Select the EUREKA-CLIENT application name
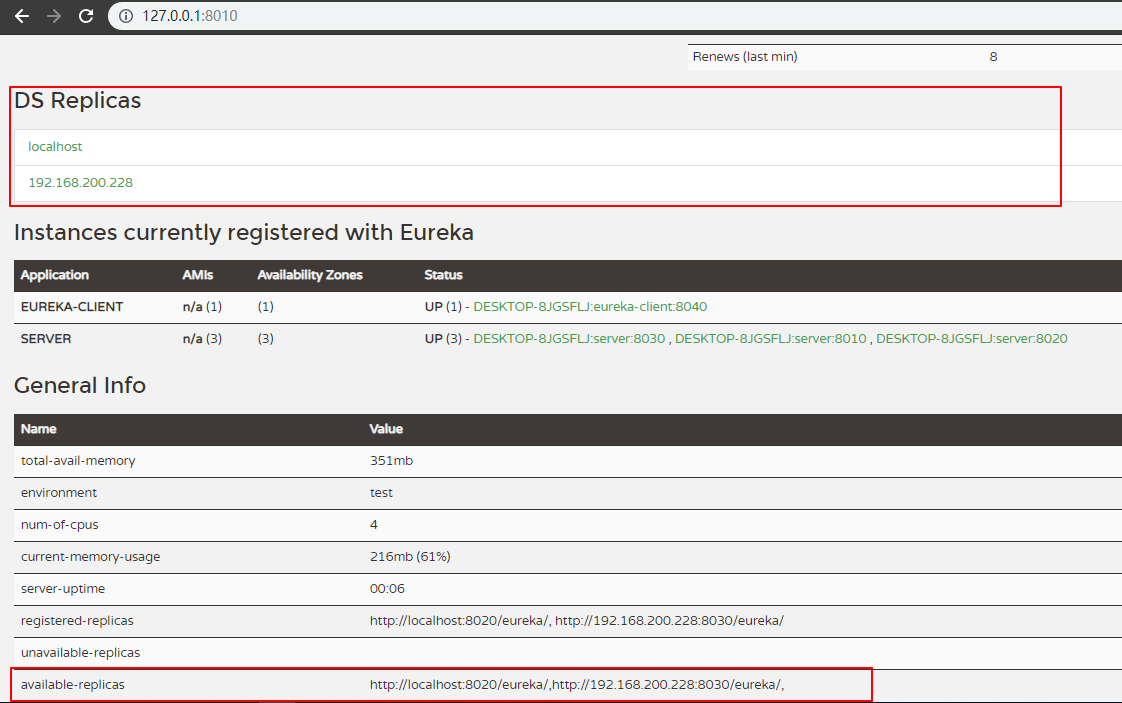This screenshot has height=703, width=1122. [x=72, y=307]
